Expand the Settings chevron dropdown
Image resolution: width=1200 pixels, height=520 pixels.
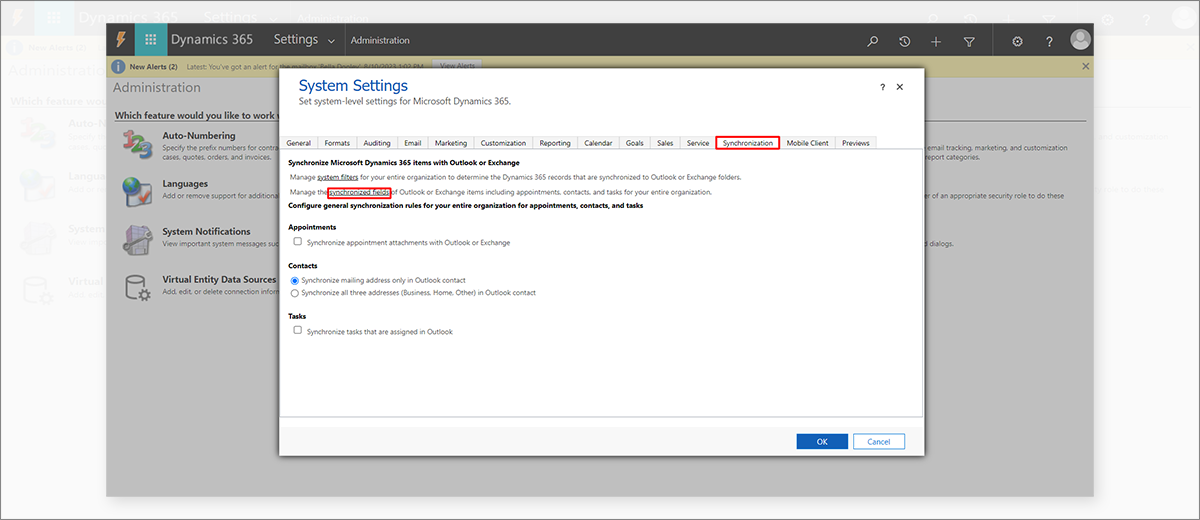pos(330,41)
